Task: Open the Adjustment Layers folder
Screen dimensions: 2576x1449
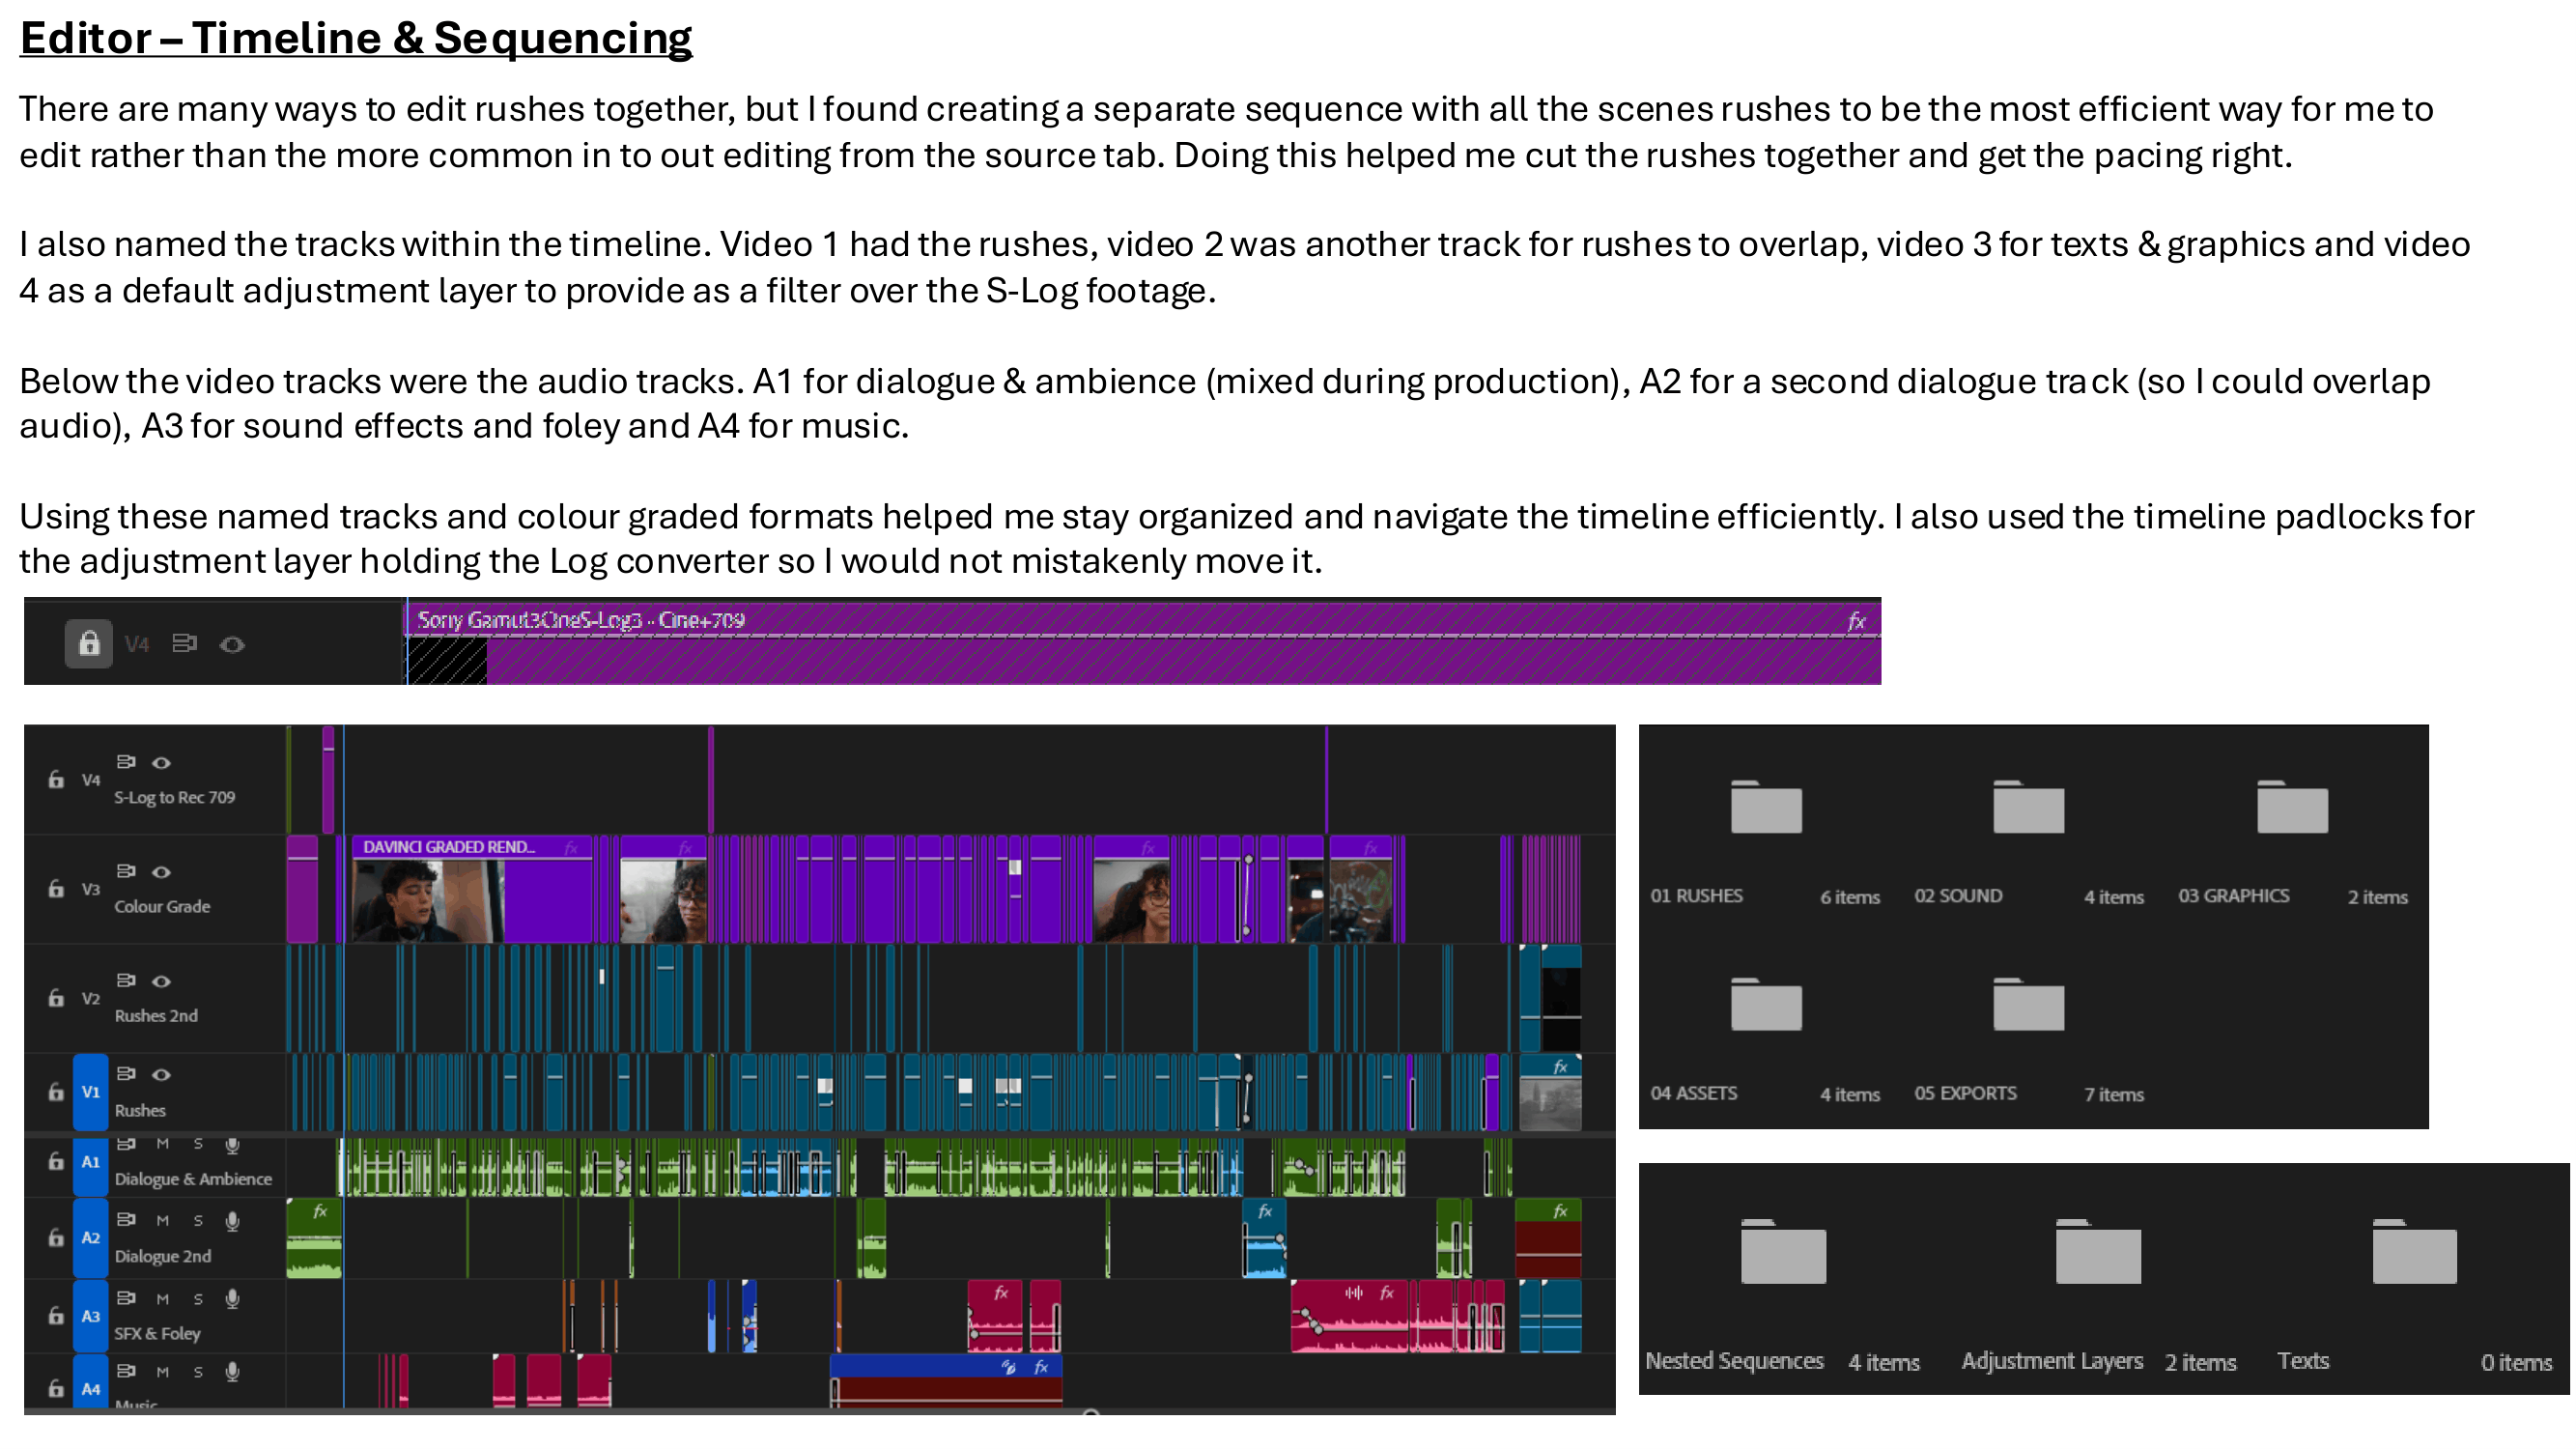Action: [2098, 1251]
